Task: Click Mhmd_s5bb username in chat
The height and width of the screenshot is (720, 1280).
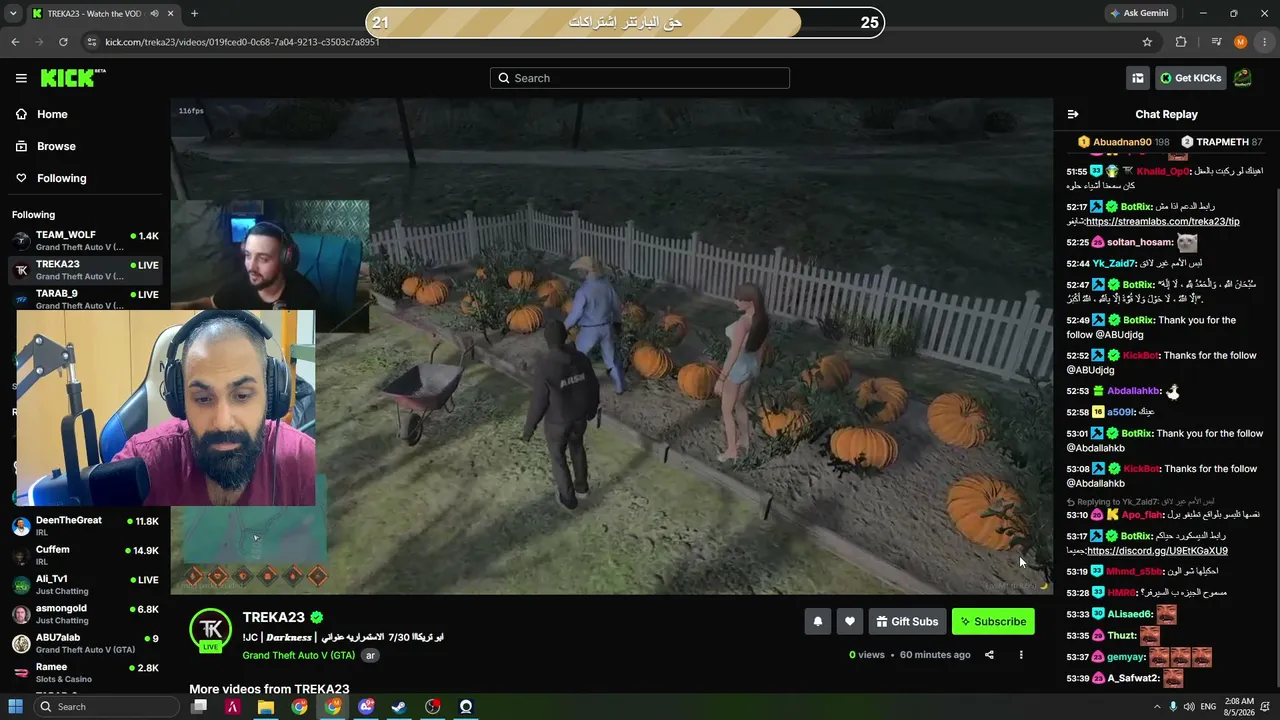Action: click(x=1134, y=572)
